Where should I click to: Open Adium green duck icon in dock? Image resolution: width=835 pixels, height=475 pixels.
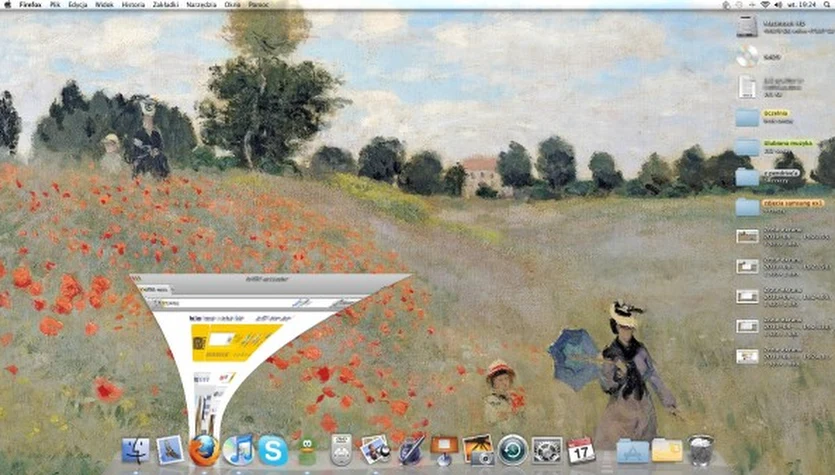305,450
